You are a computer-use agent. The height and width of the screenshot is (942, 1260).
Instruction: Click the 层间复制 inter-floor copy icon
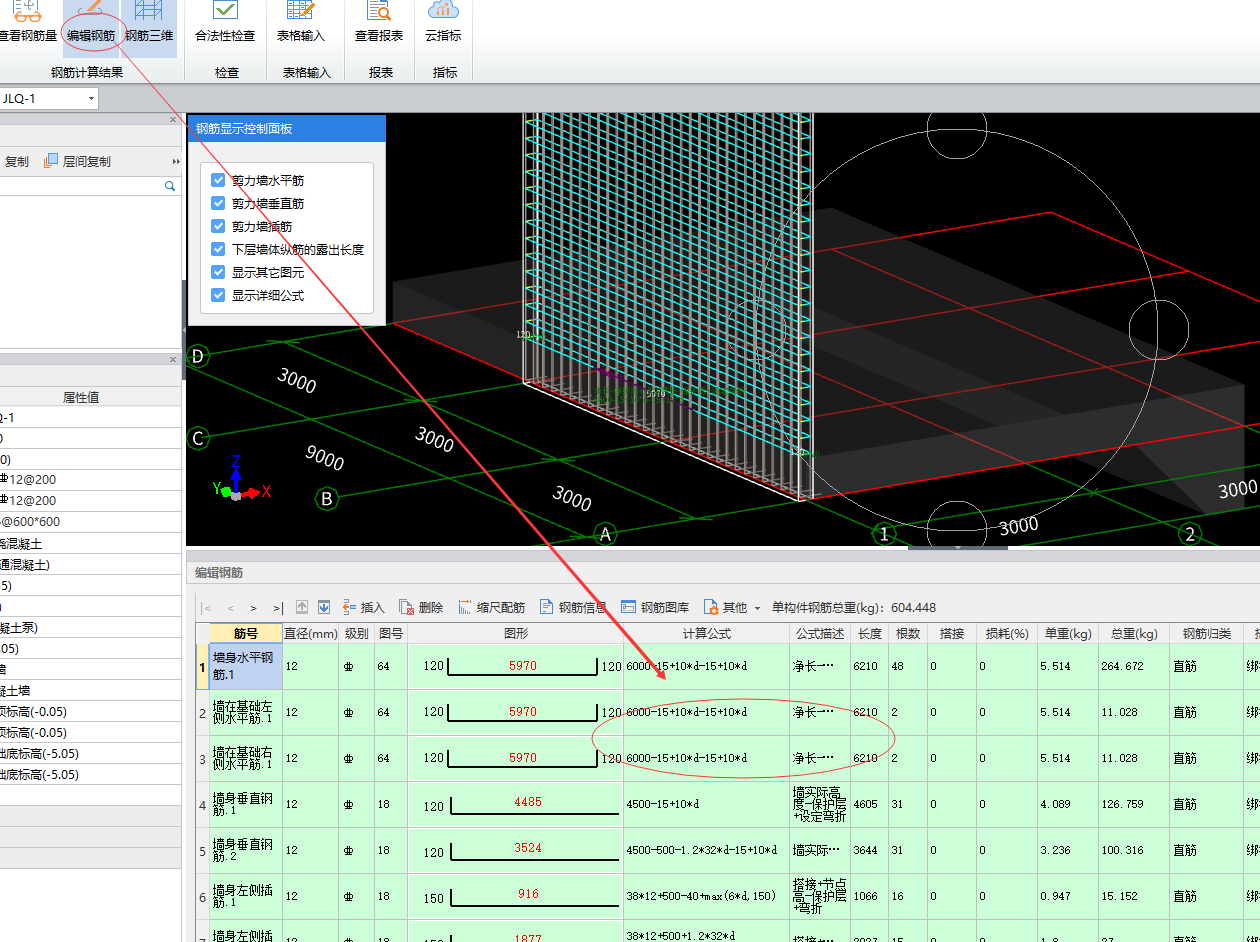[52, 161]
